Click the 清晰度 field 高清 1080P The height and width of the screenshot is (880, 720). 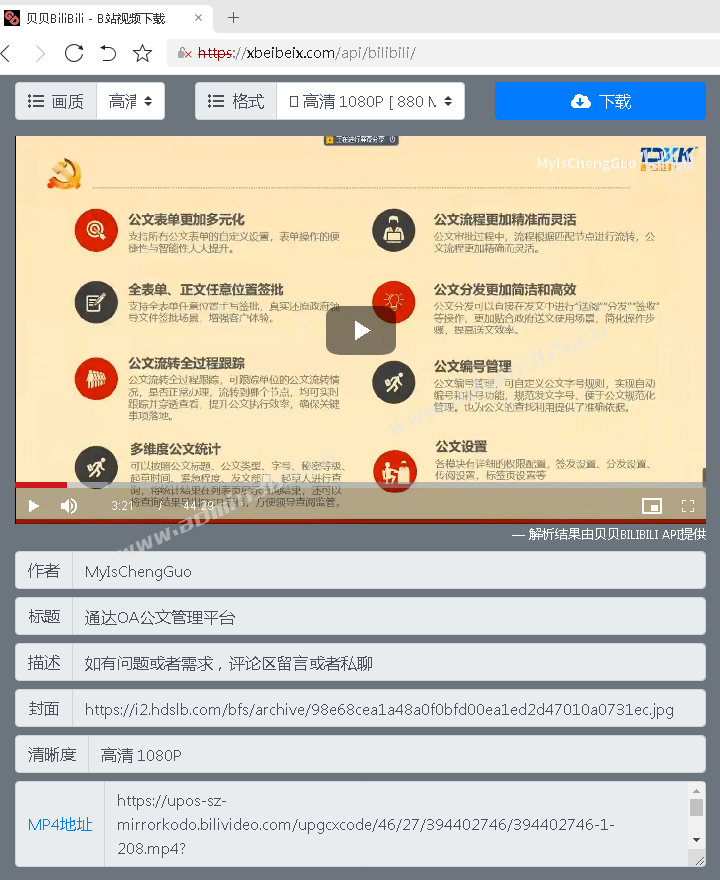pos(397,755)
